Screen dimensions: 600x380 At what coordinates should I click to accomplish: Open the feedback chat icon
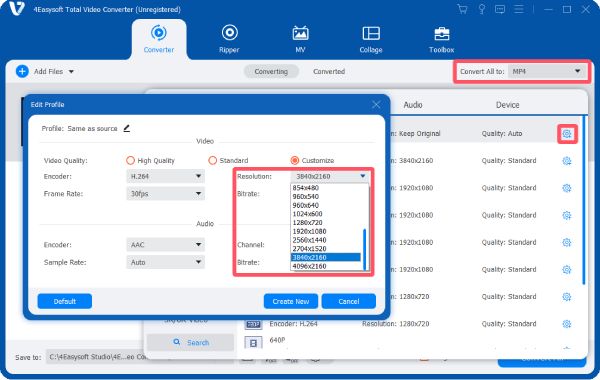pos(500,9)
